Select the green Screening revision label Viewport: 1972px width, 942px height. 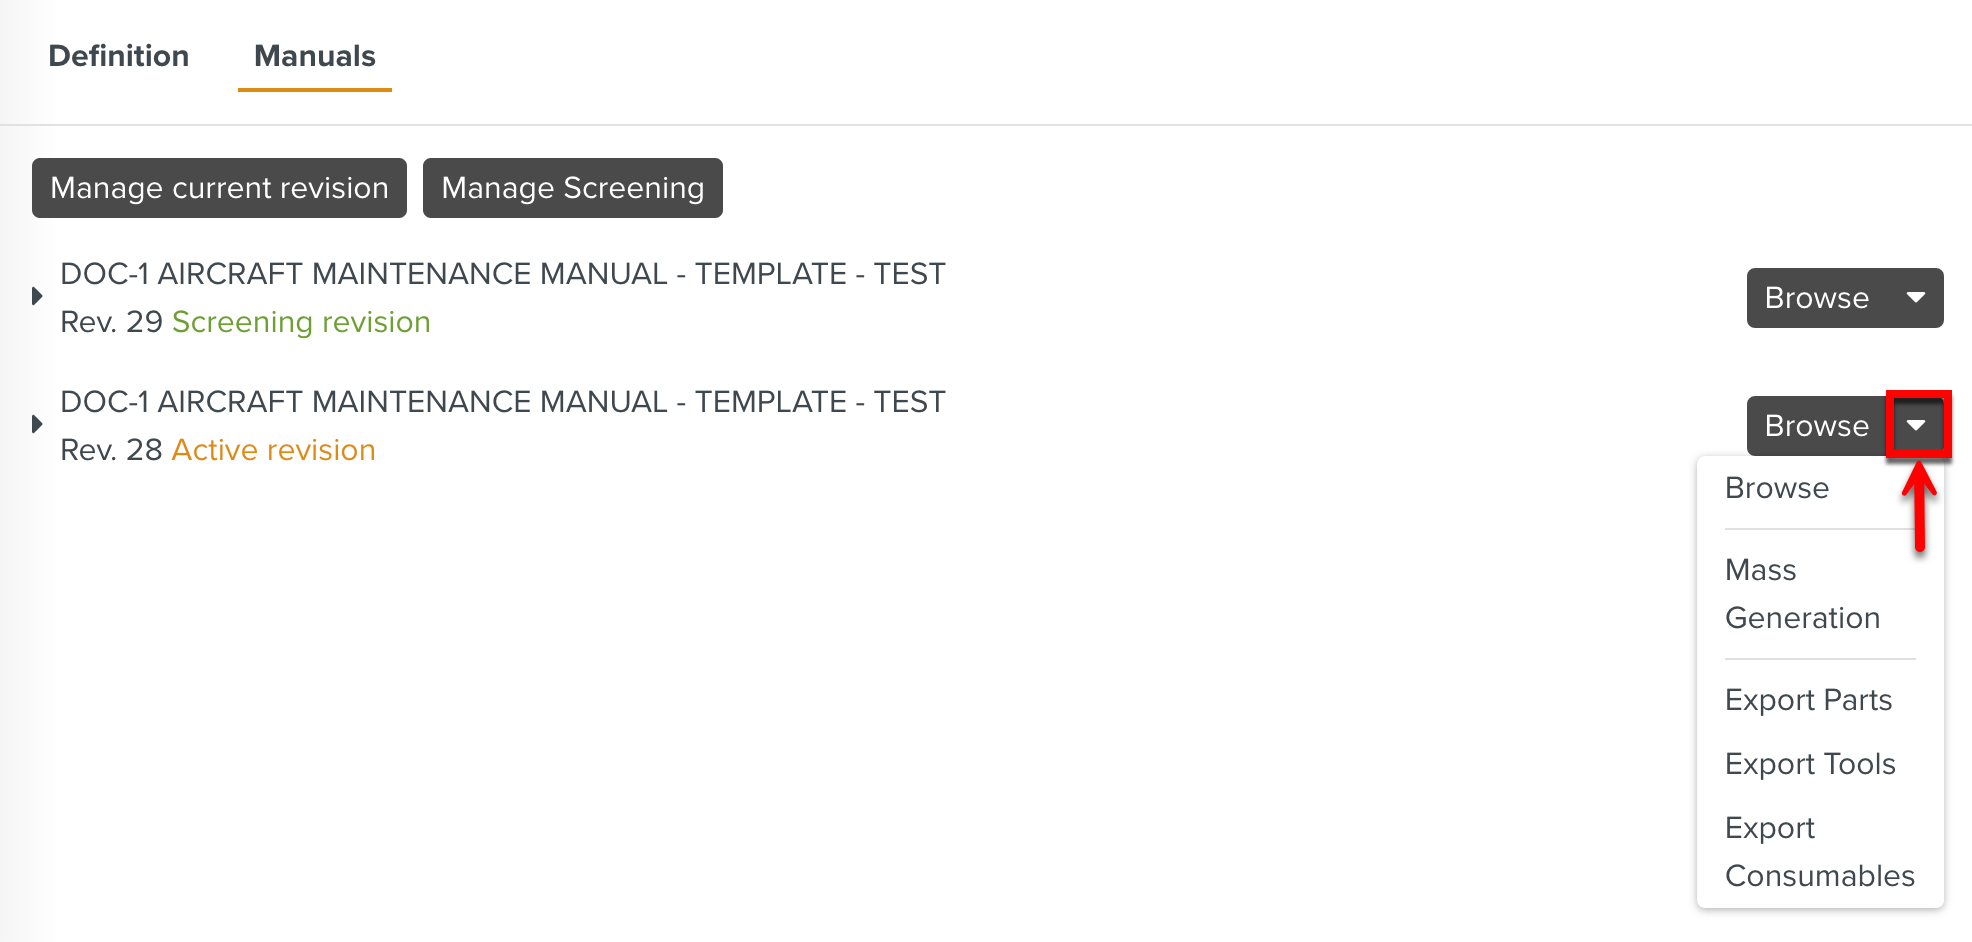pyautogui.click(x=301, y=322)
